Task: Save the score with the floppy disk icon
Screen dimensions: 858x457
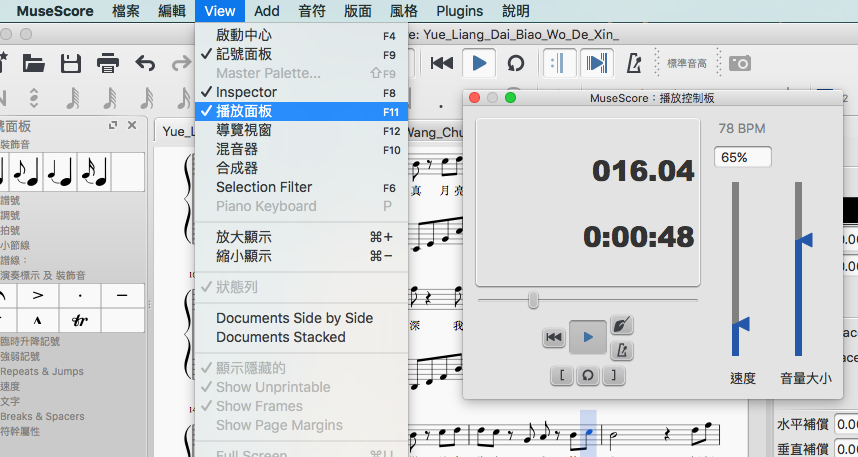Action: 71,63
